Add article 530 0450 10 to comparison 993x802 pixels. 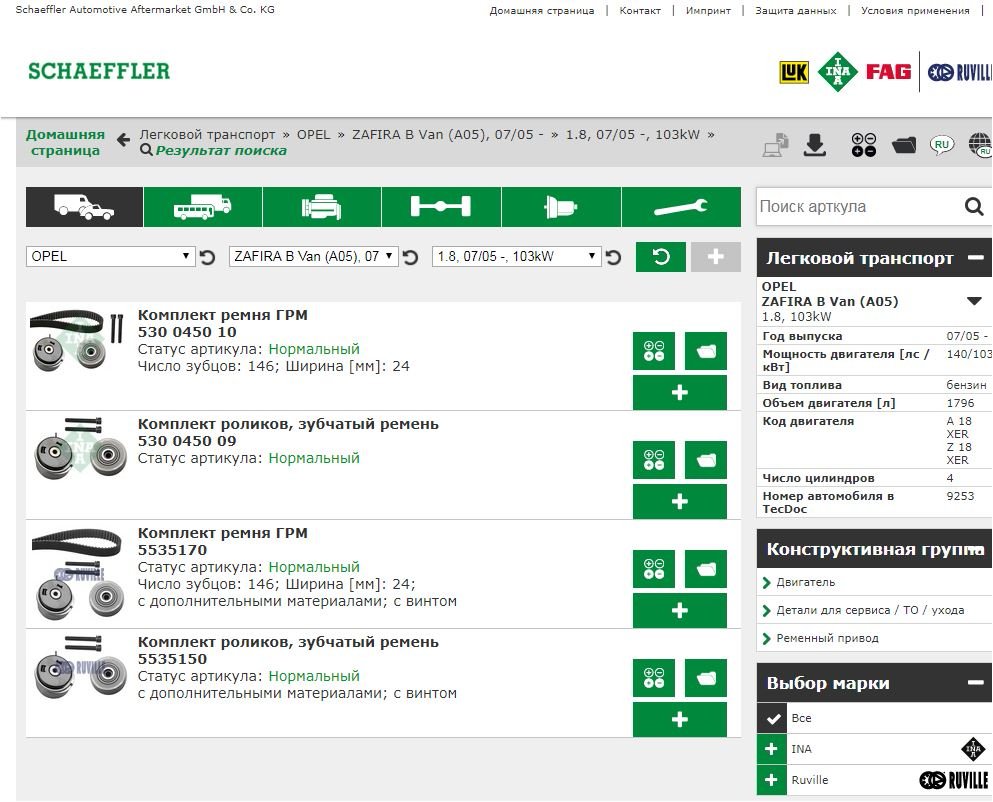(654, 351)
